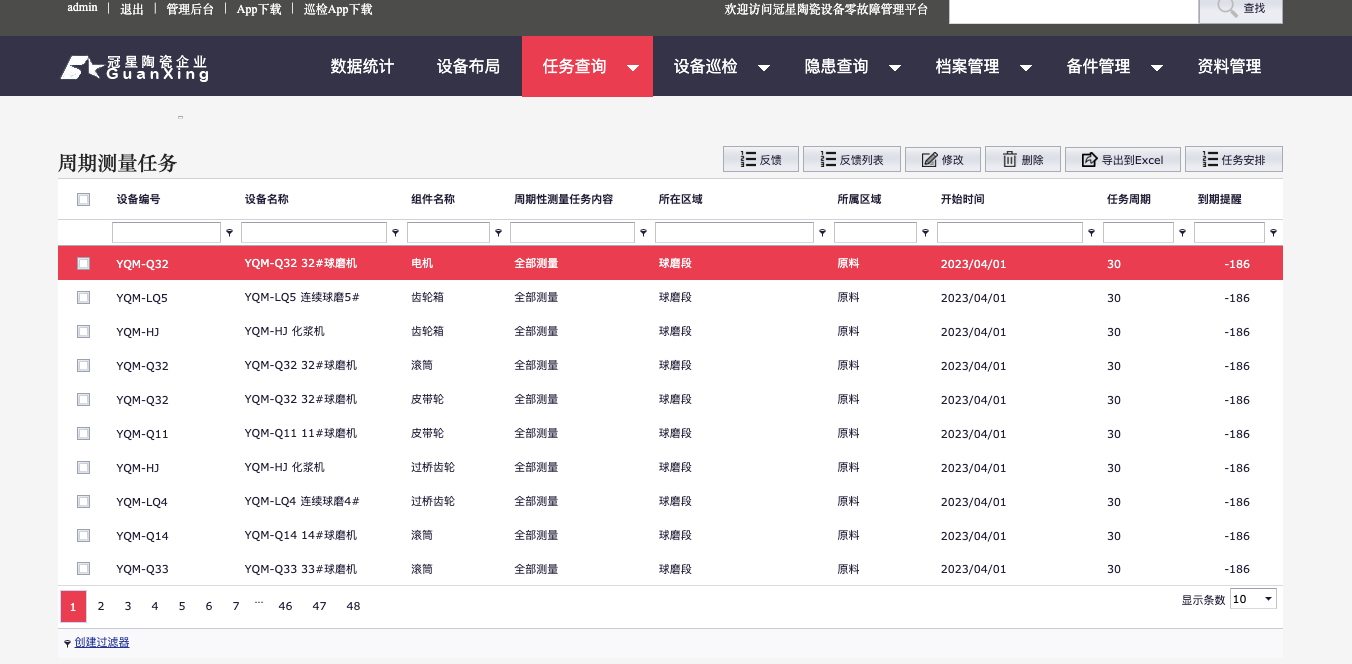Screen dimensions: 1352x664
Task: Click the 退出 logout link
Action: 131,9
